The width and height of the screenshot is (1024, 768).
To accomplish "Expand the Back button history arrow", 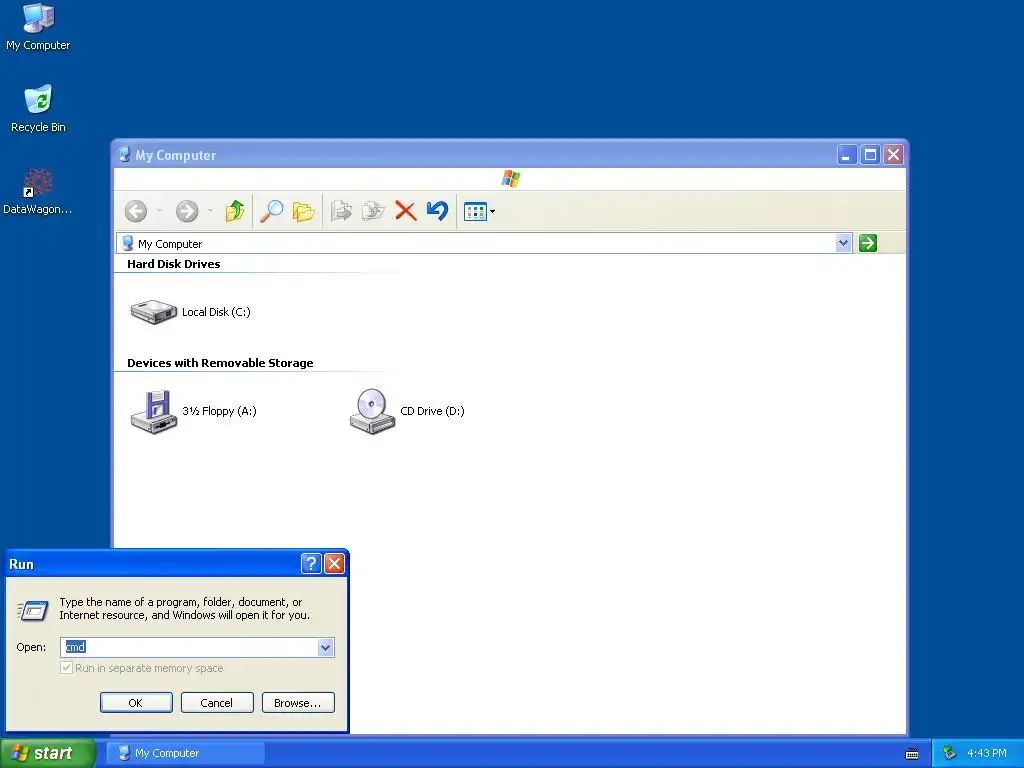I will pos(159,211).
